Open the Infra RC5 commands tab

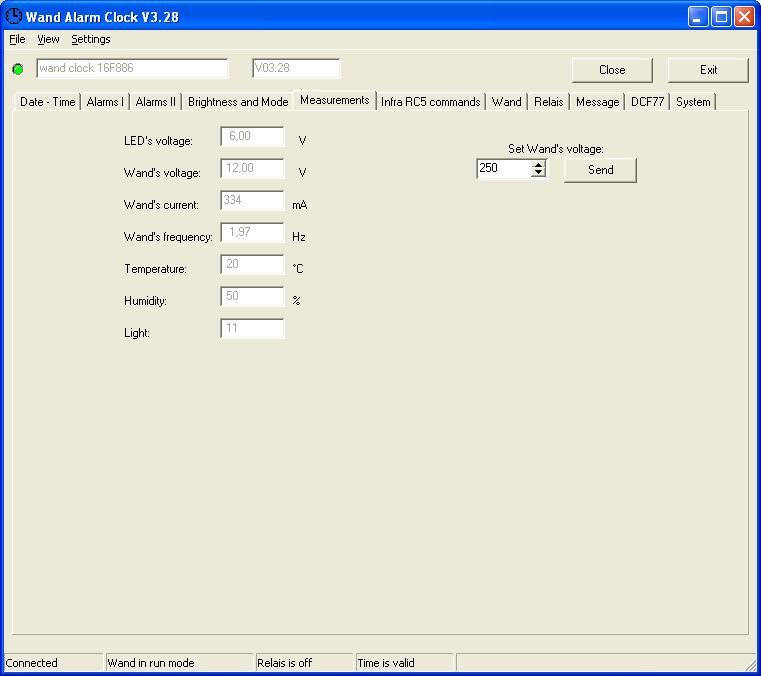tap(430, 102)
